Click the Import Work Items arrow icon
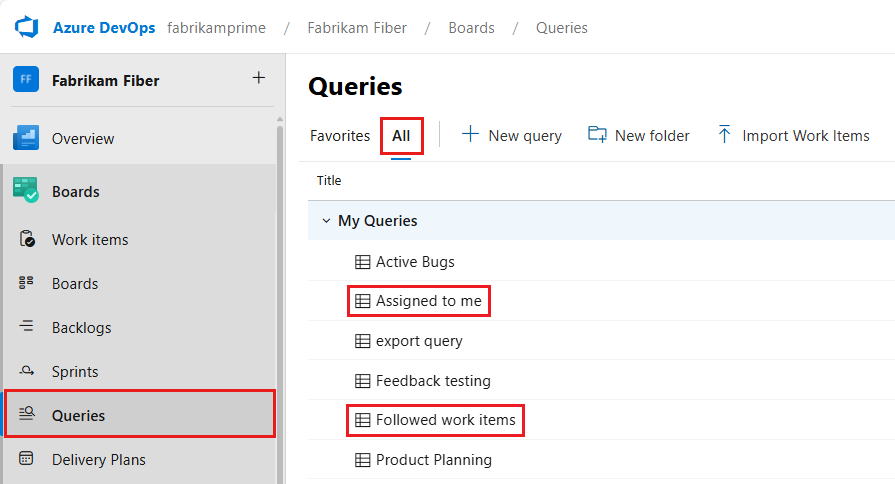The width and height of the screenshot is (895, 484). tap(724, 134)
